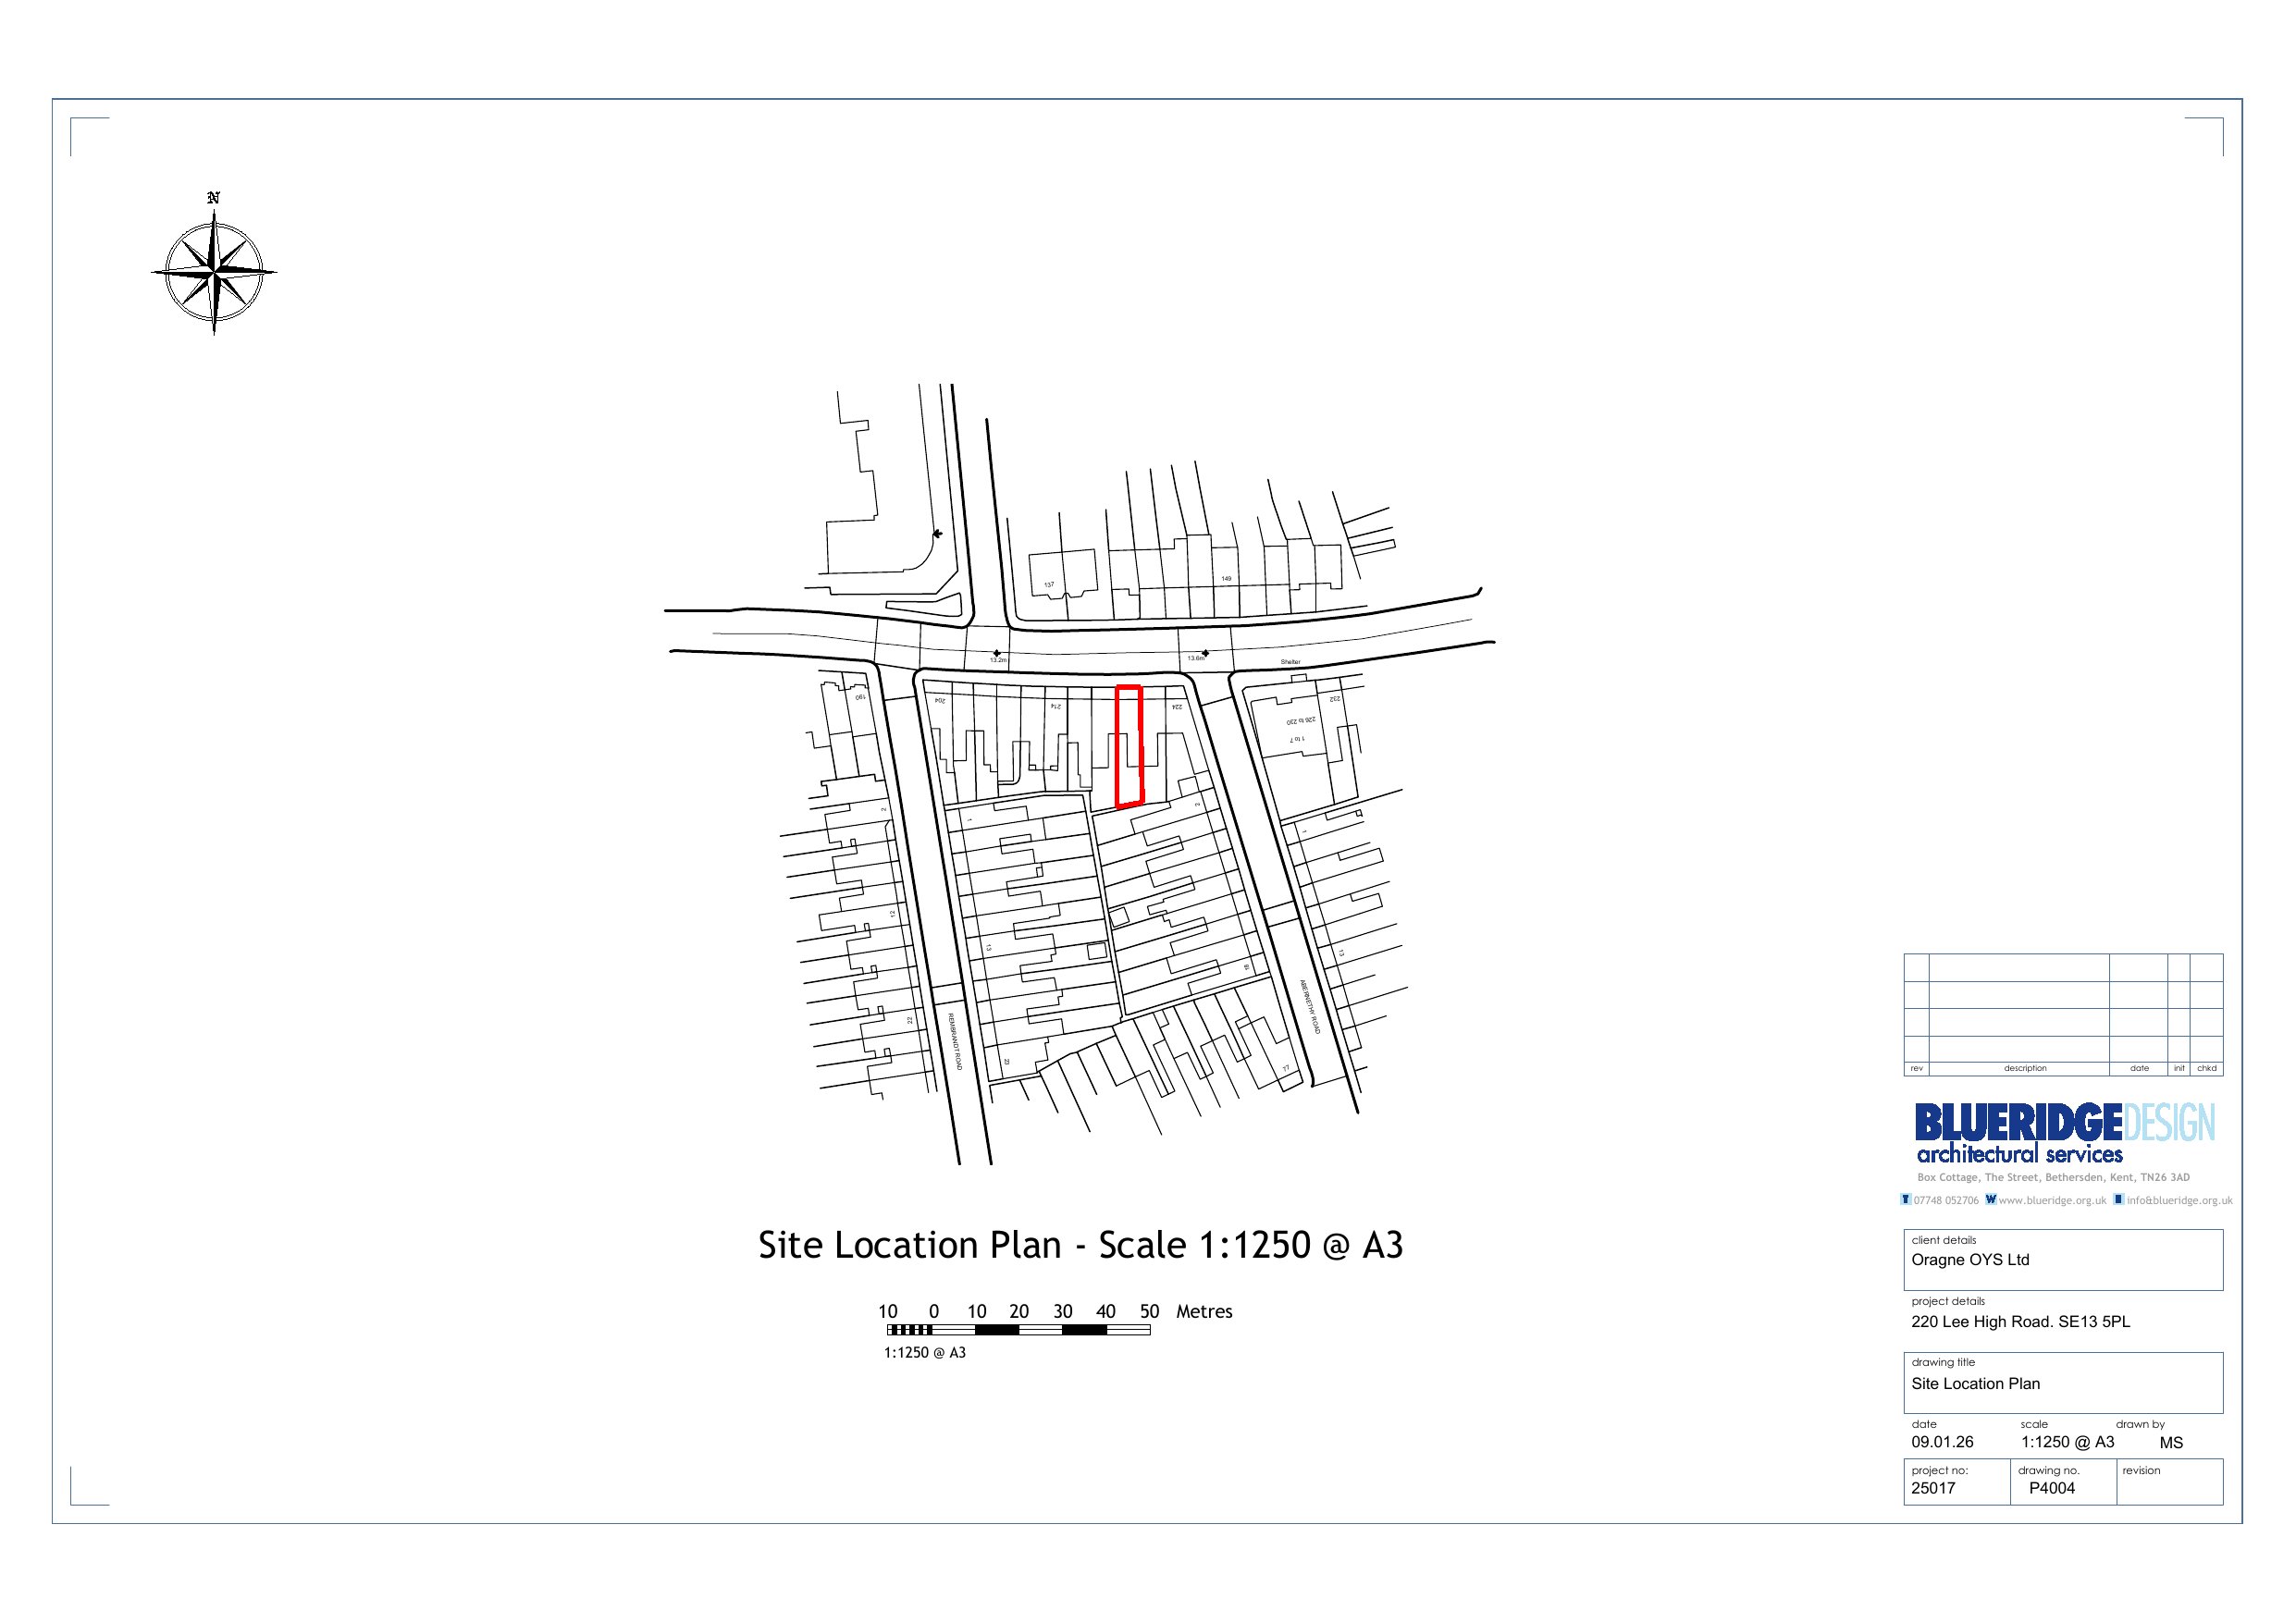
Task: Open the www.blueridge.org.uk website link
Action: pyautogui.click(x=2052, y=1200)
